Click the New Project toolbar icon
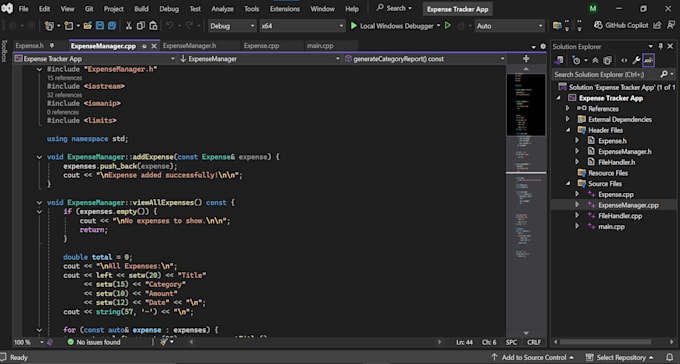Image resolution: width=680 pixels, height=364 pixels. tap(49, 26)
